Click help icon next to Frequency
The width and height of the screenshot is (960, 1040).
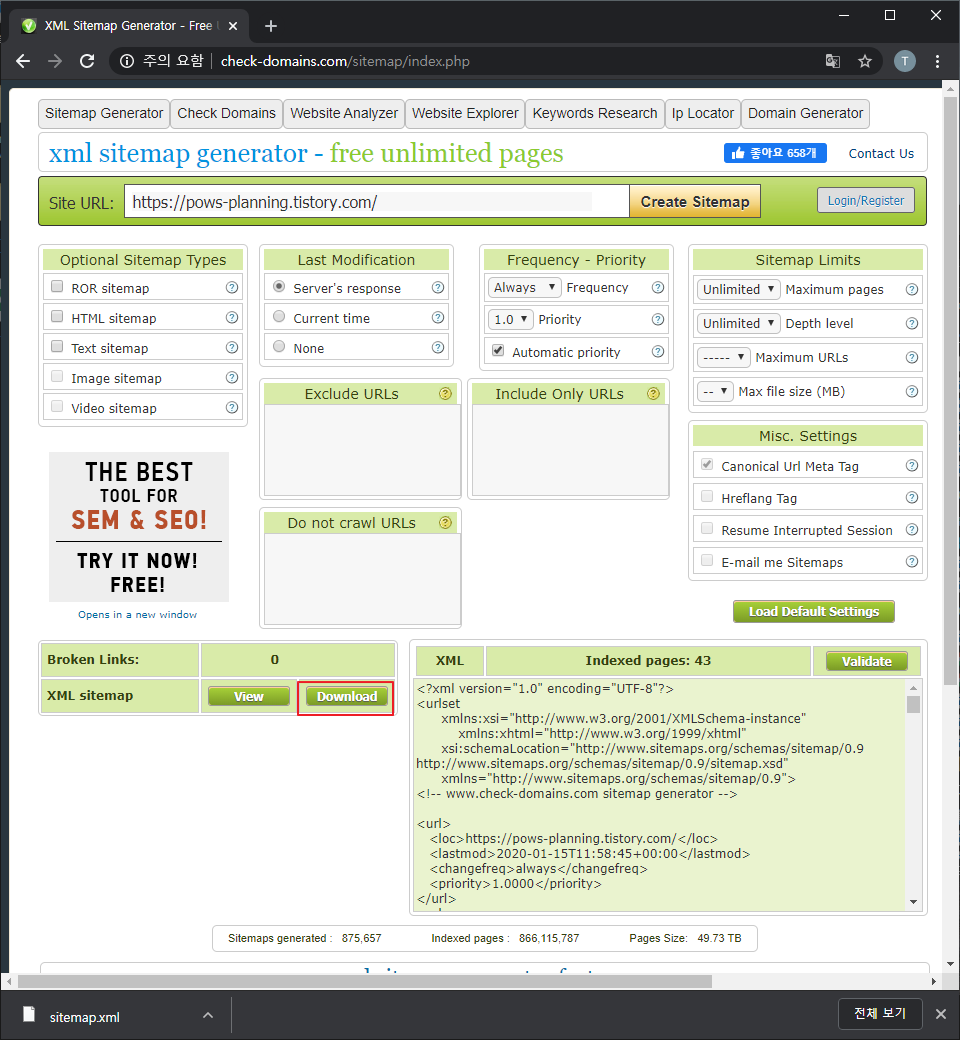pos(657,287)
